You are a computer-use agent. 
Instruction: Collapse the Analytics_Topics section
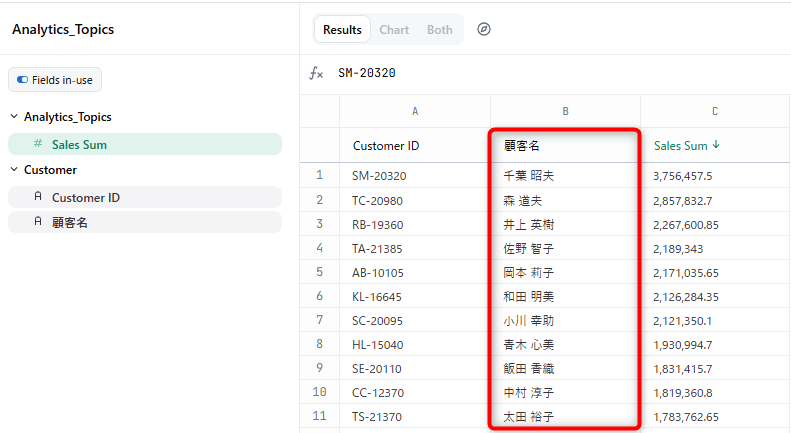click(14, 117)
